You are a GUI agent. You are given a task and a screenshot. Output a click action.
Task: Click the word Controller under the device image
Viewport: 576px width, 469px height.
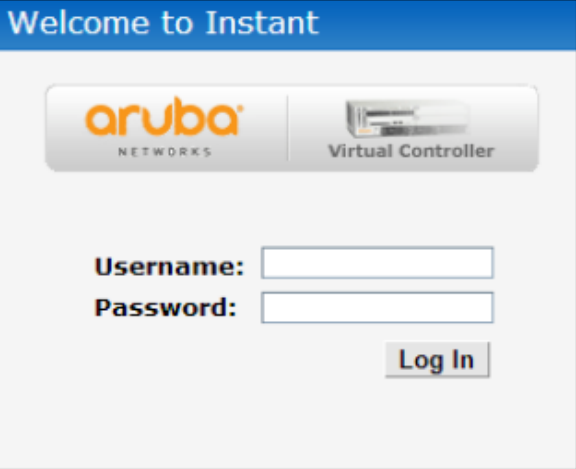tap(447, 151)
